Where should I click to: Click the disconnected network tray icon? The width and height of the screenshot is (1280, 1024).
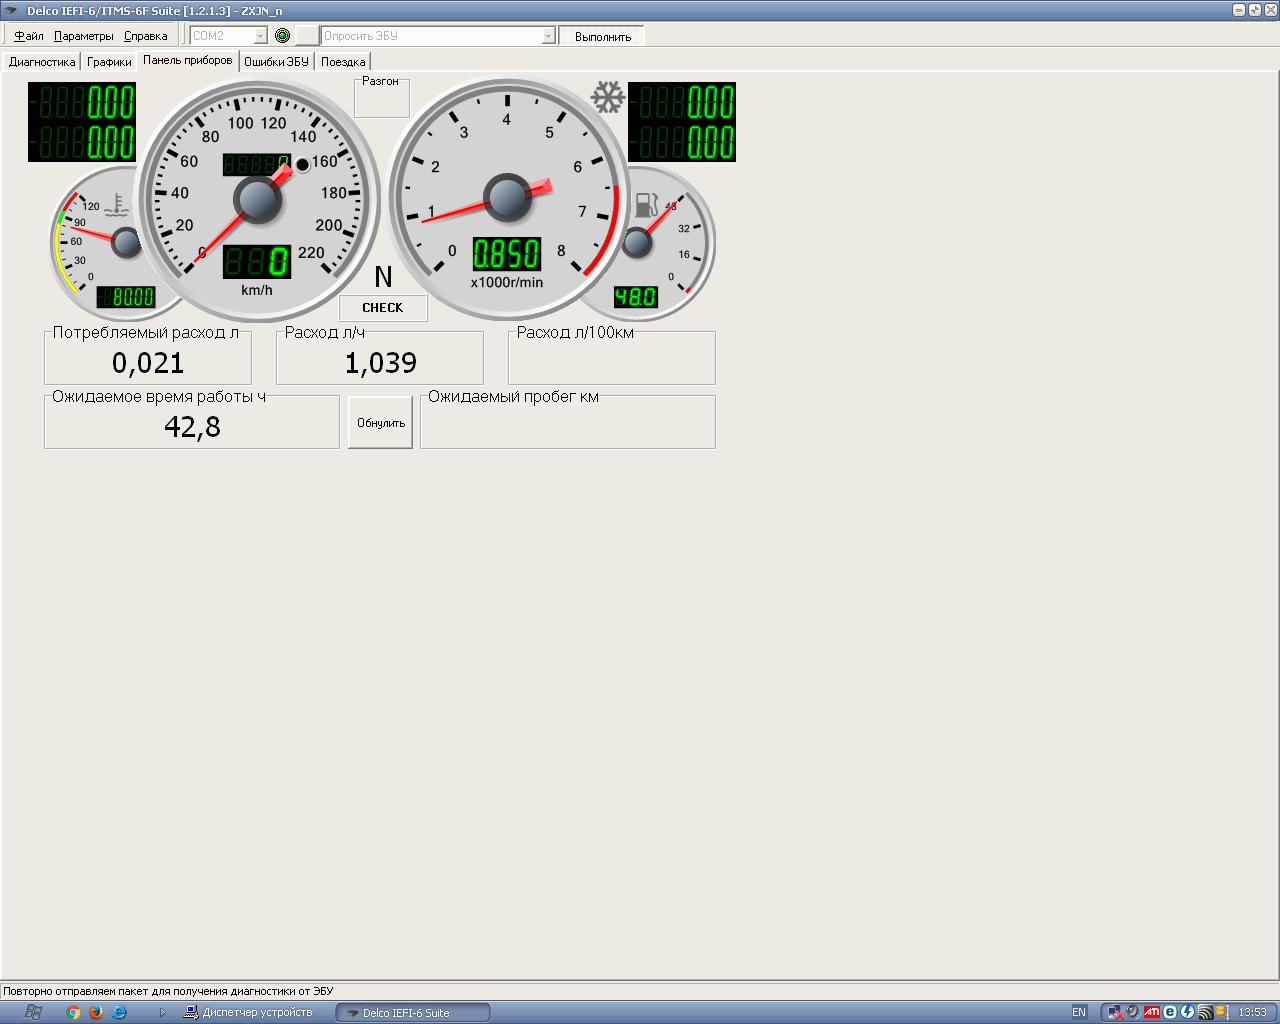(x=1114, y=1012)
